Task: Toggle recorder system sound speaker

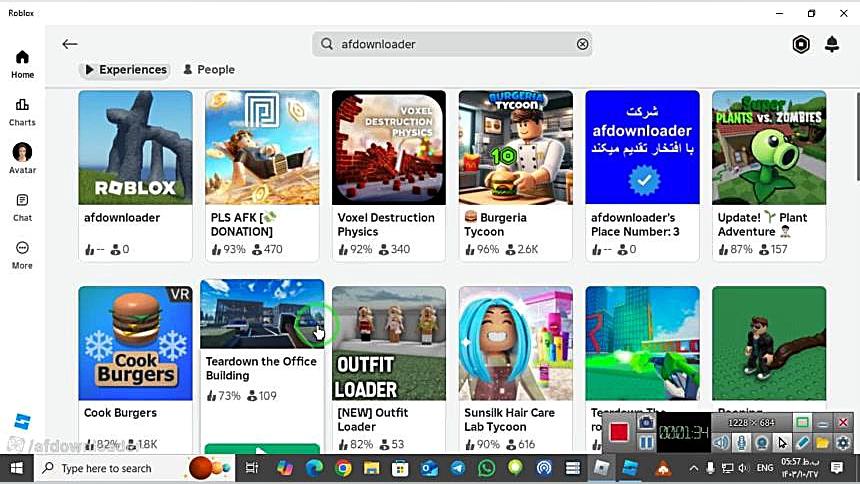Action: point(721,442)
